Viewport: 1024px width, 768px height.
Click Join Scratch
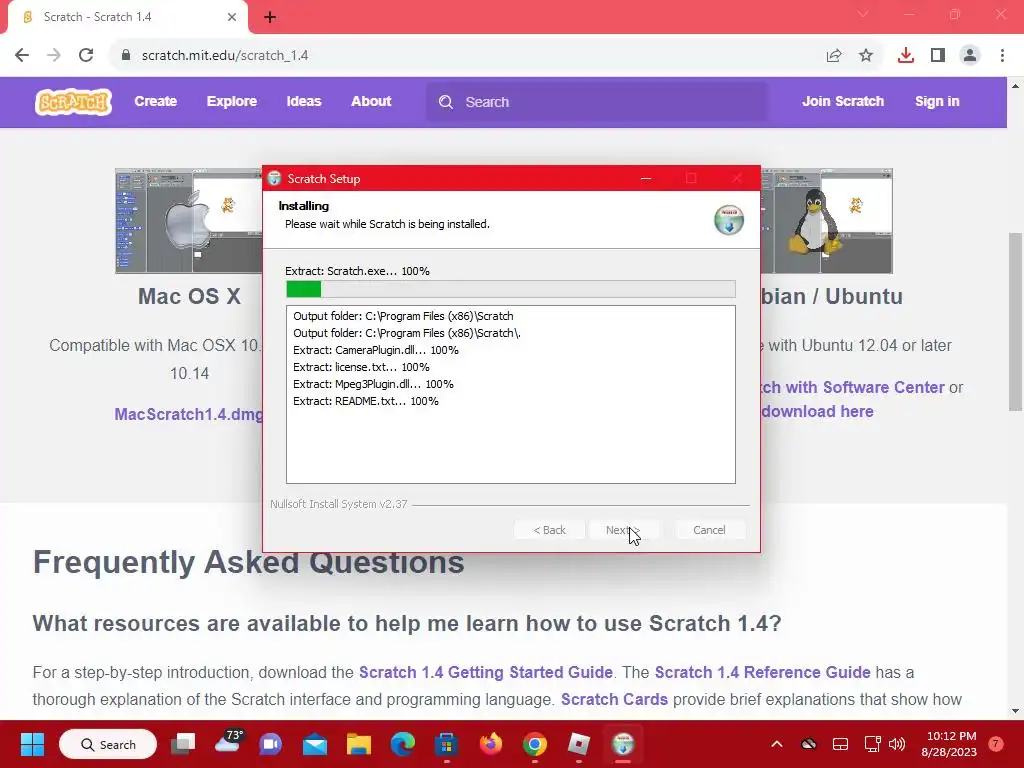[842, 101]
